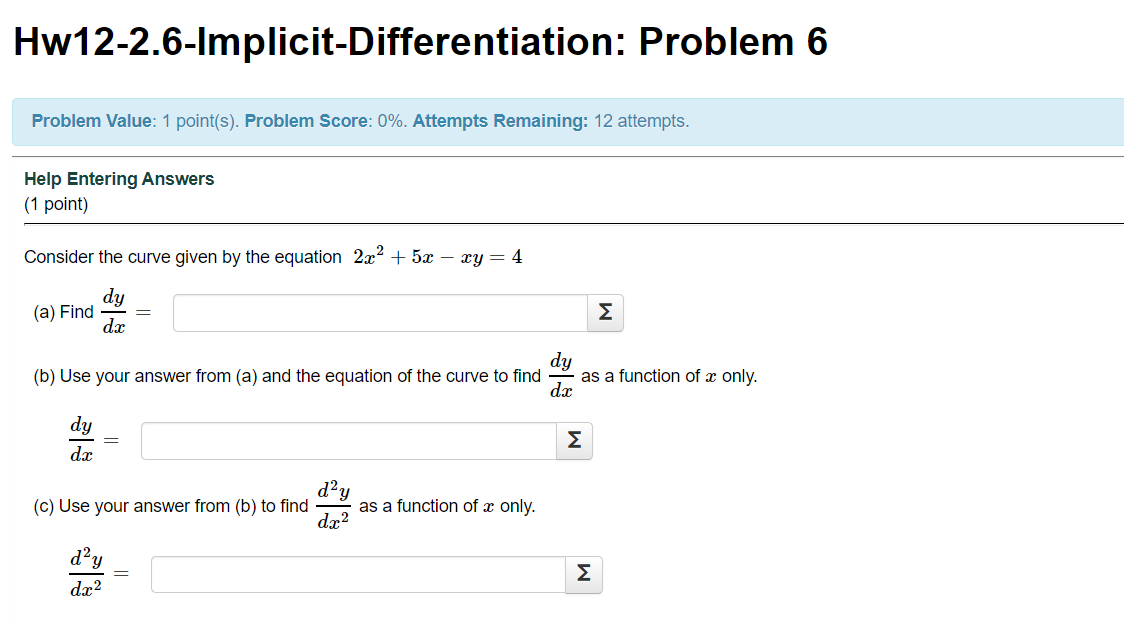Click inside the part (a) answer field
The image size is (1124, 634).
380,312
